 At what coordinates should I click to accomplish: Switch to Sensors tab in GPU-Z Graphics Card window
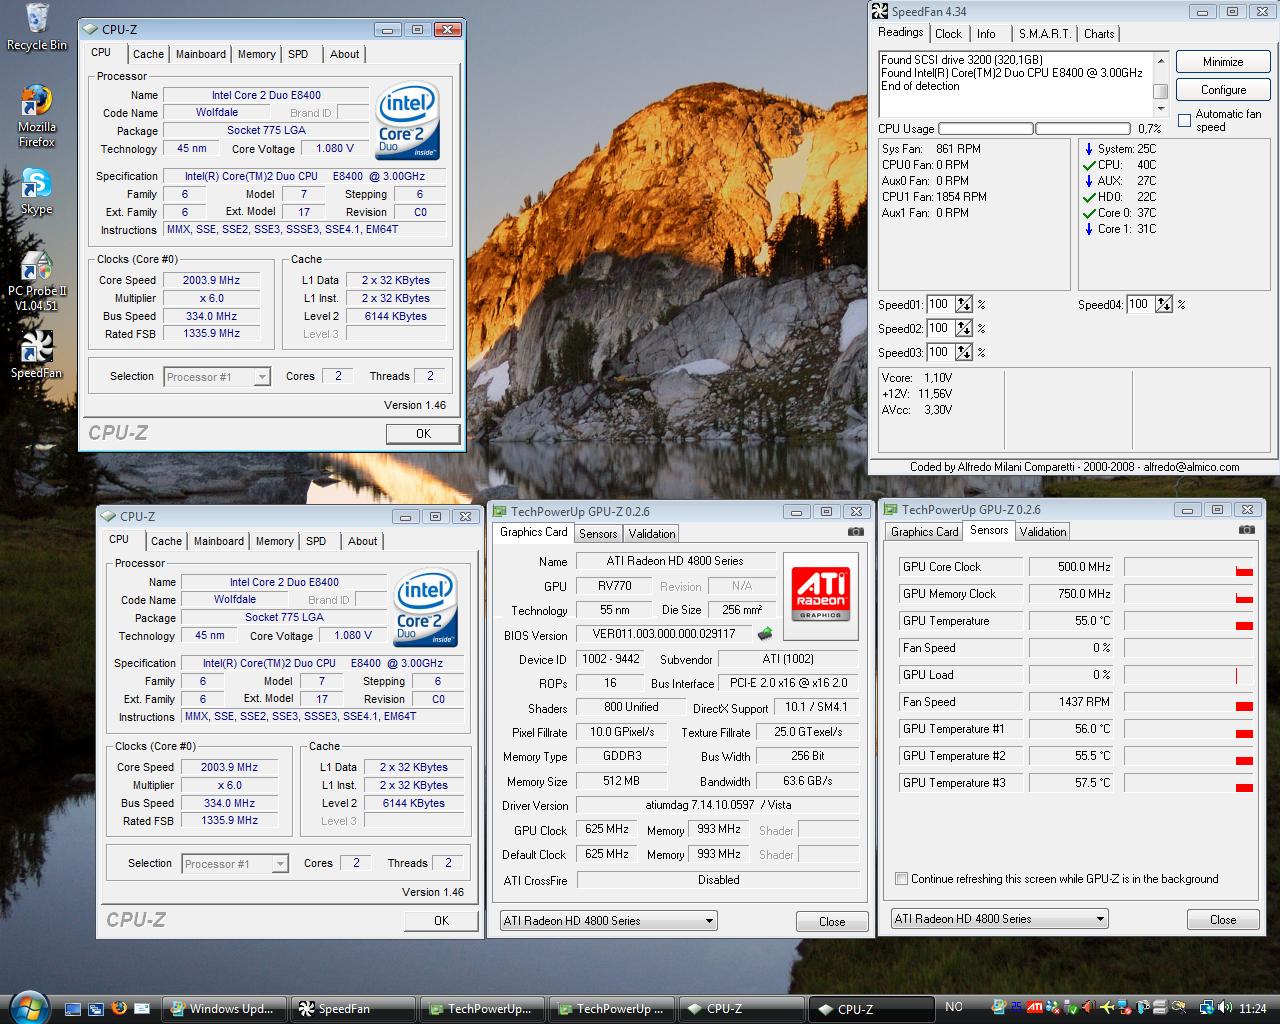598,534
